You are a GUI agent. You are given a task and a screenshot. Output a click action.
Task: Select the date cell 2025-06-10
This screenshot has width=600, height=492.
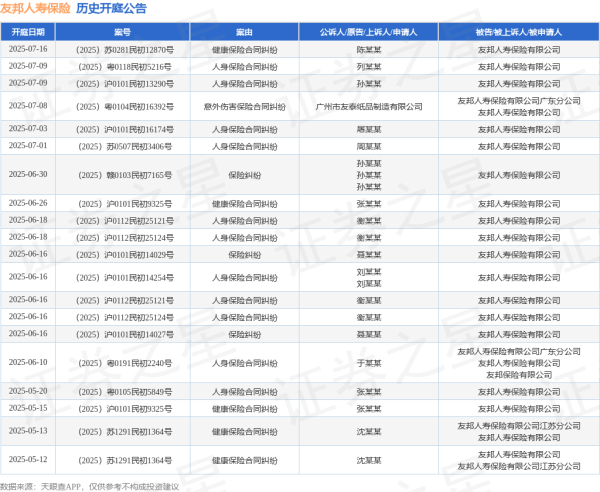click(27, 362)
